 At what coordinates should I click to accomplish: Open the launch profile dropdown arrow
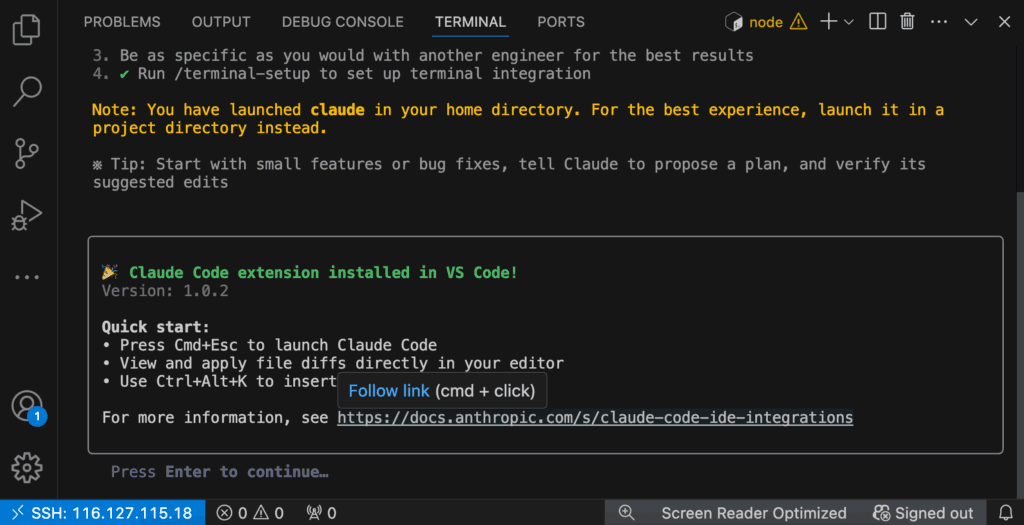coord(849,22)
